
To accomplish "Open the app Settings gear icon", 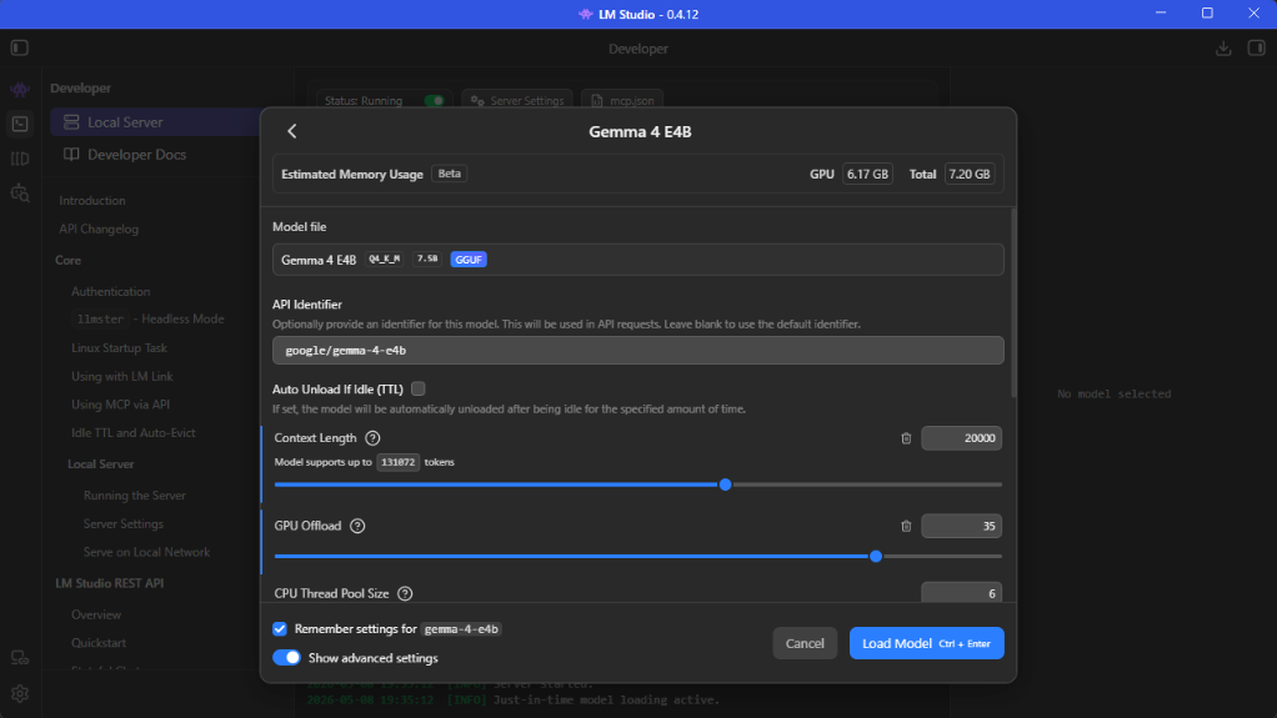I will coord(20,693).
